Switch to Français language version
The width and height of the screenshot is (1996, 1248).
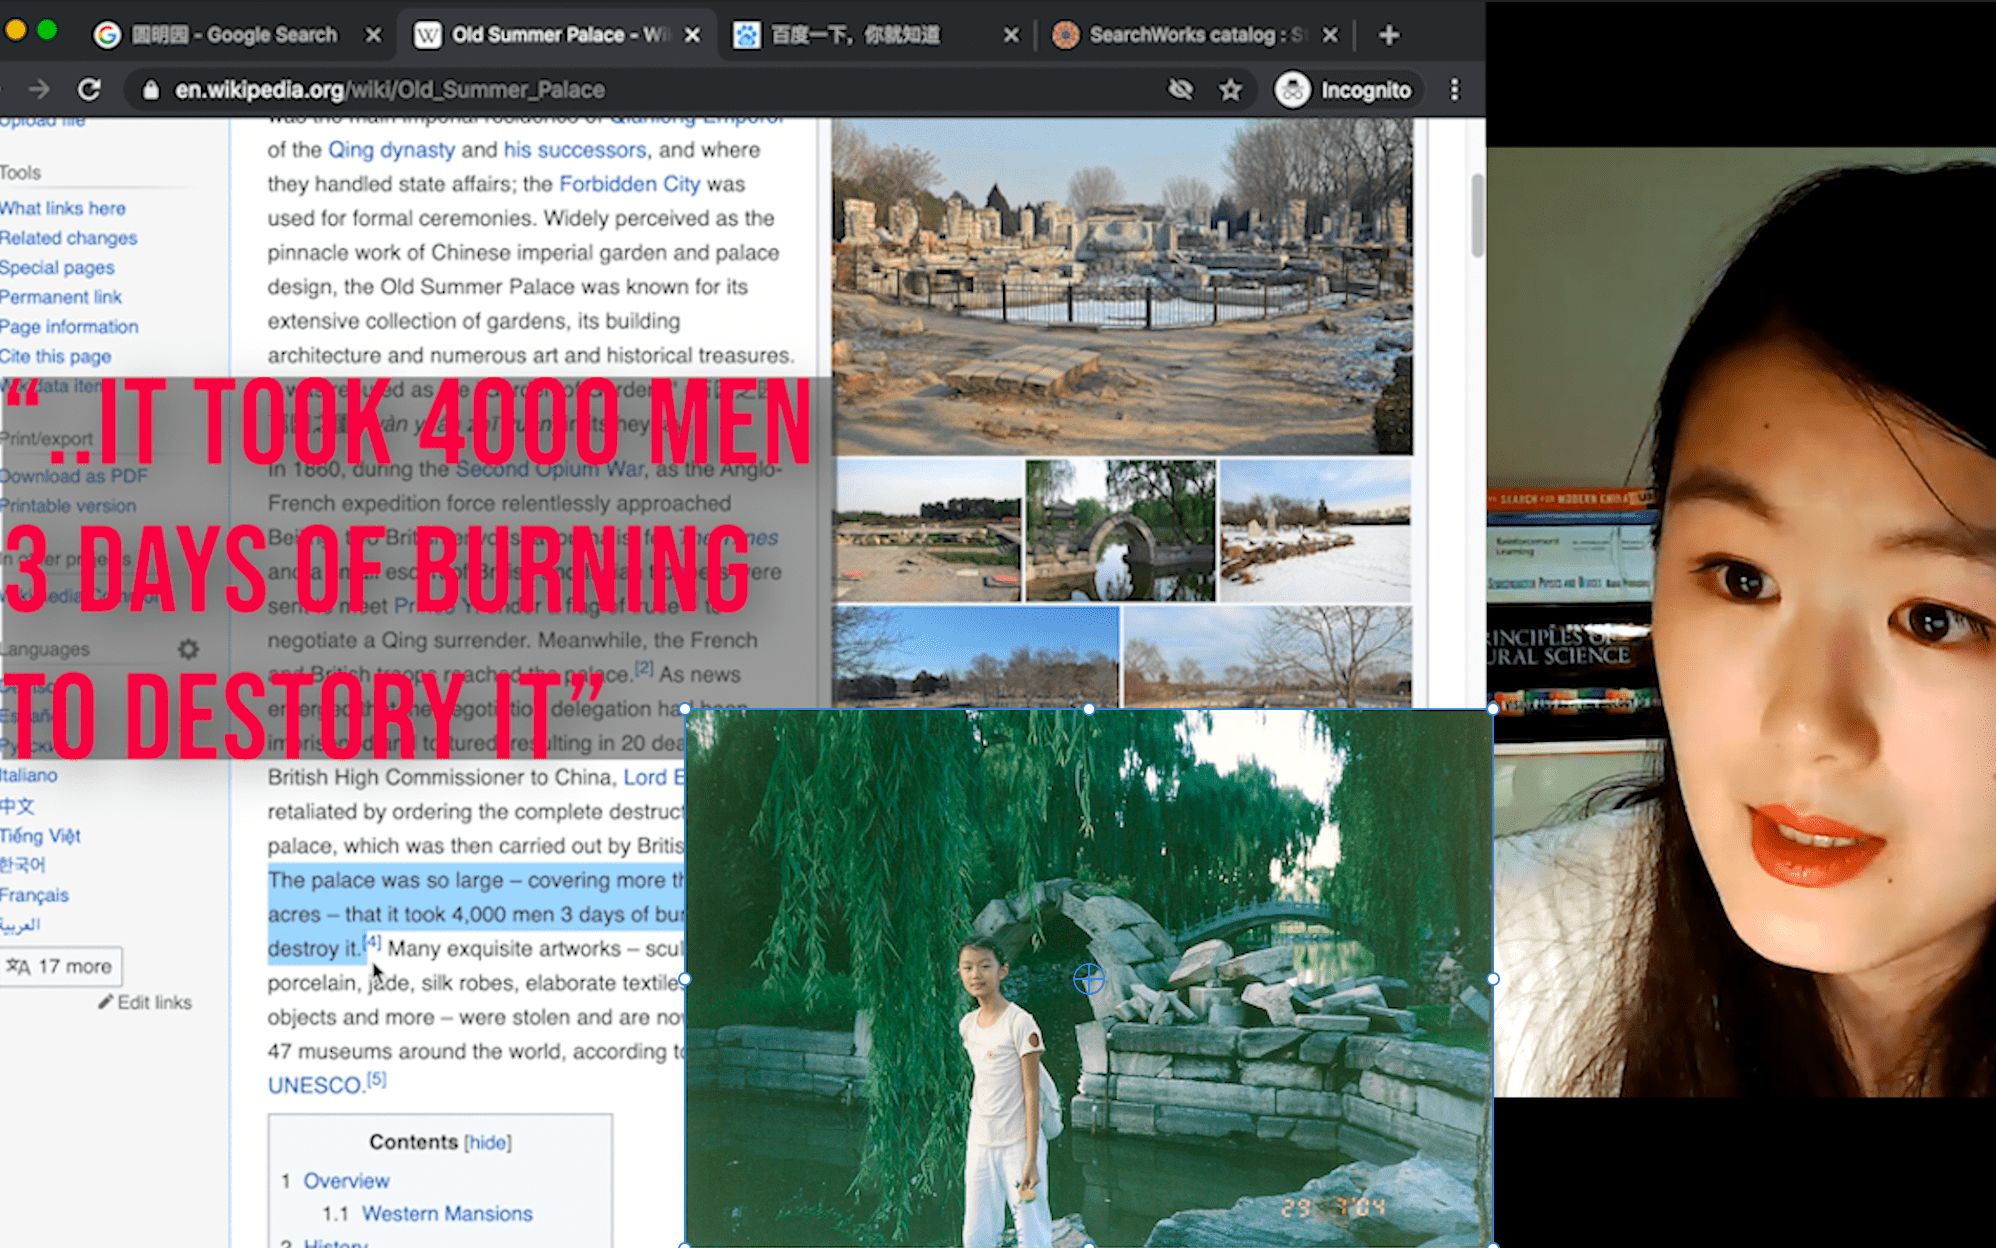[x=34, y=895]
